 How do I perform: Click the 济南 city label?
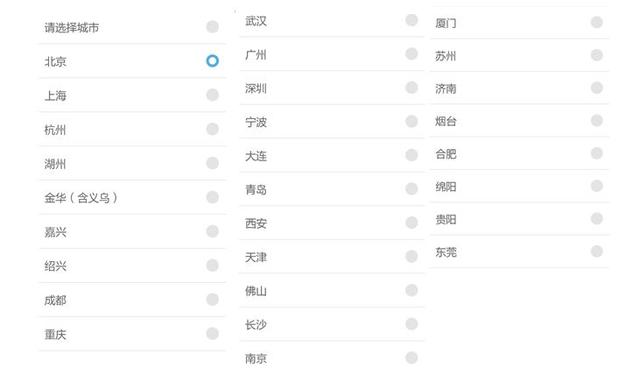[x=446, y=89]
